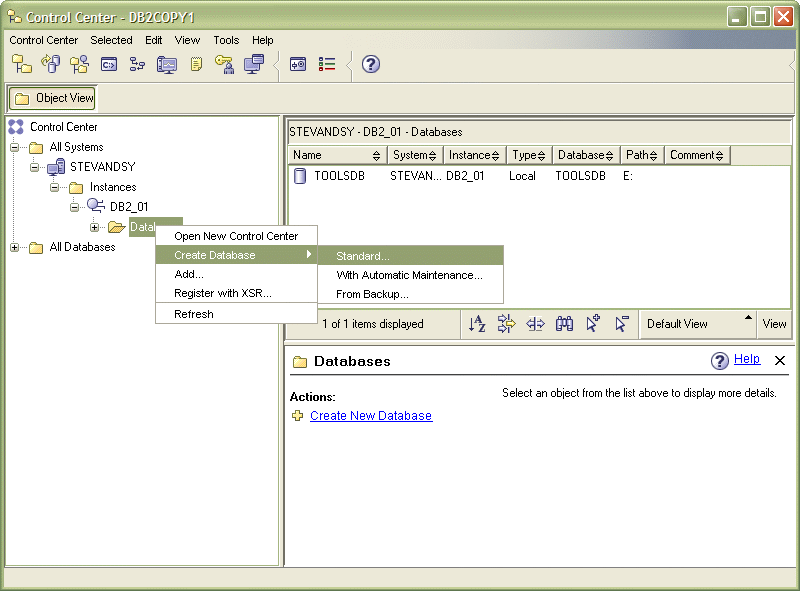Open the Tools menu
Viewport: 800px width, 591px height.
pyautogui.click(x=226, y=40)
